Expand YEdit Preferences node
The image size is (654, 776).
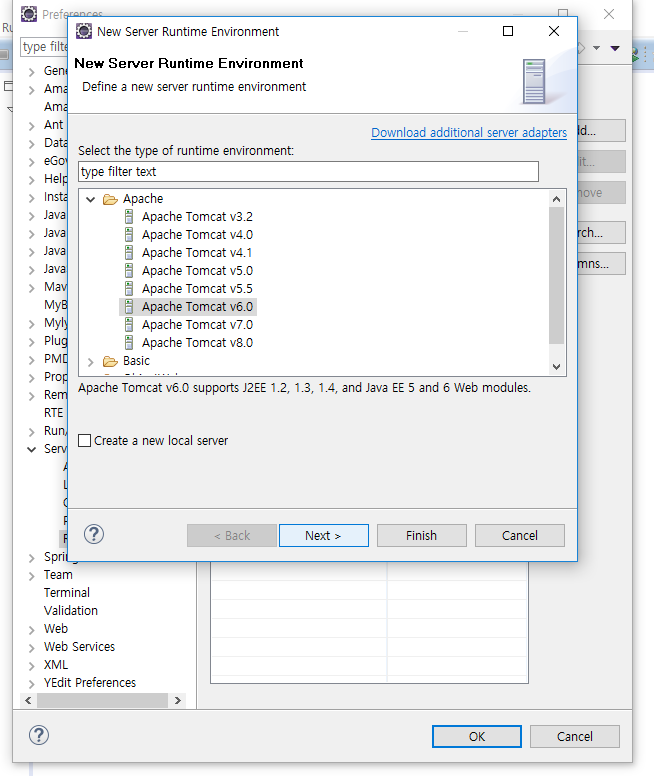[x=32, y=684]
